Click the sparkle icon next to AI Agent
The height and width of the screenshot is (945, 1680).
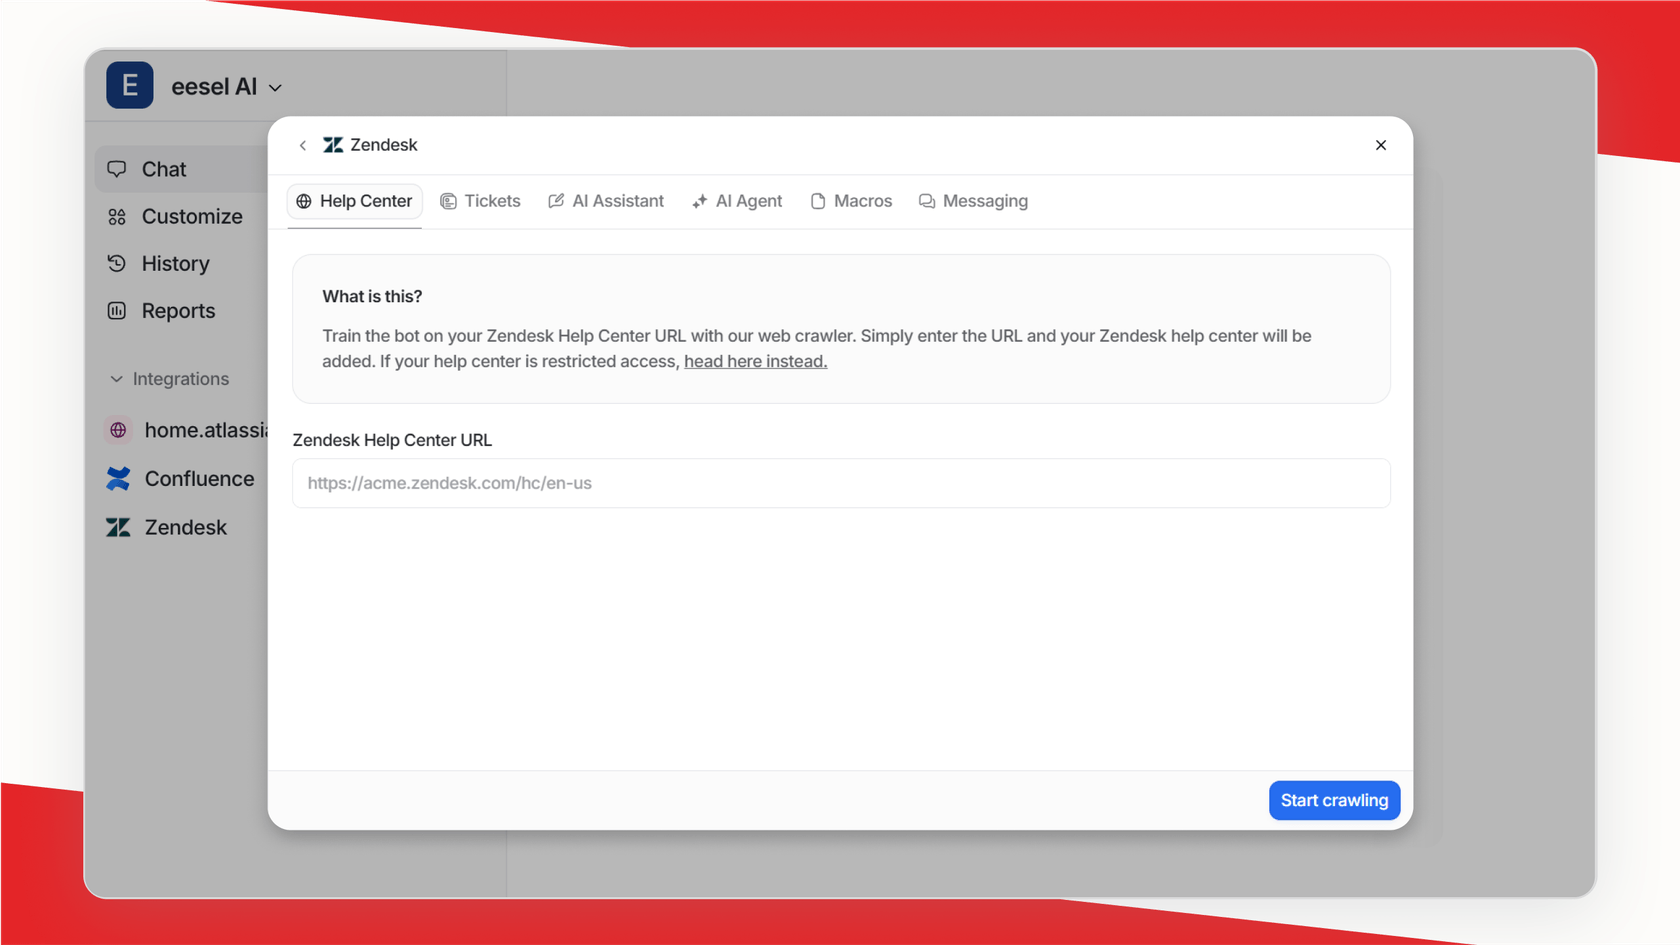pos(699,200)
